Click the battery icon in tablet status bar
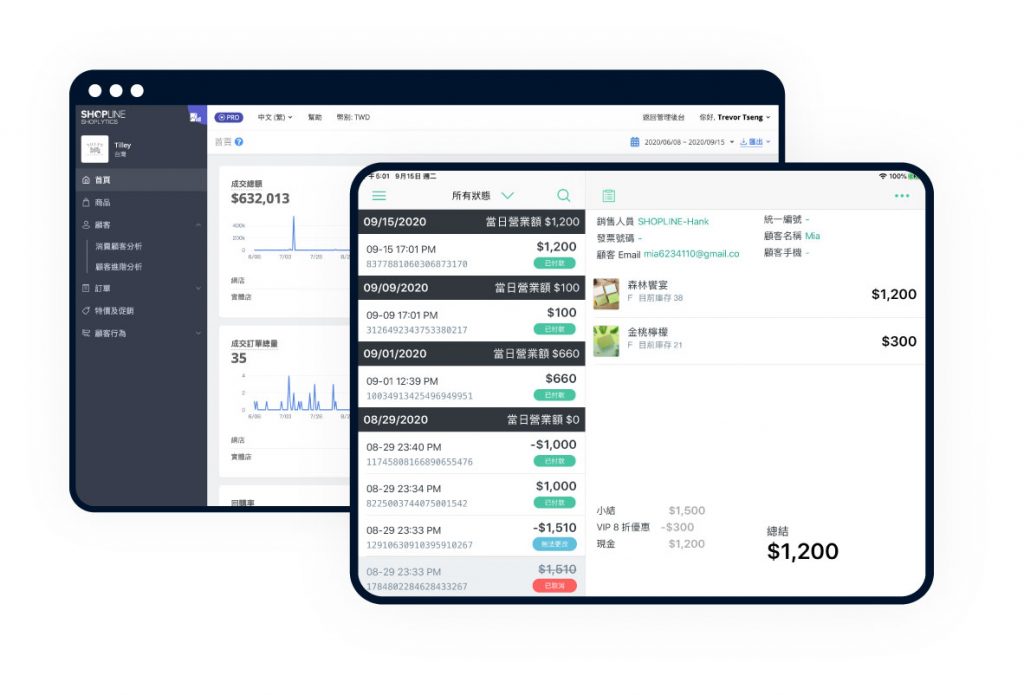The image size is (1024, 695). pos(912,176)
